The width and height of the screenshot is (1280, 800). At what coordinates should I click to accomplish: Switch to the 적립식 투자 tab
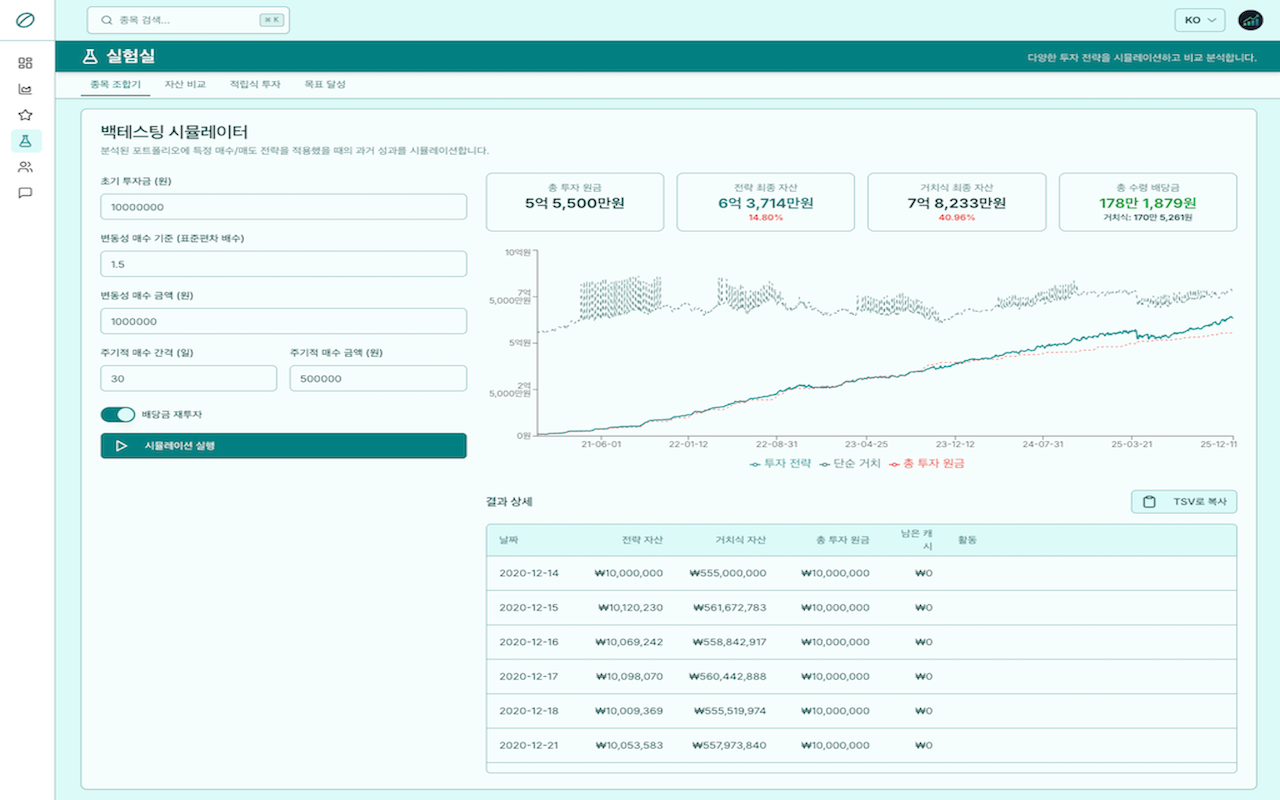pos(255,85)
